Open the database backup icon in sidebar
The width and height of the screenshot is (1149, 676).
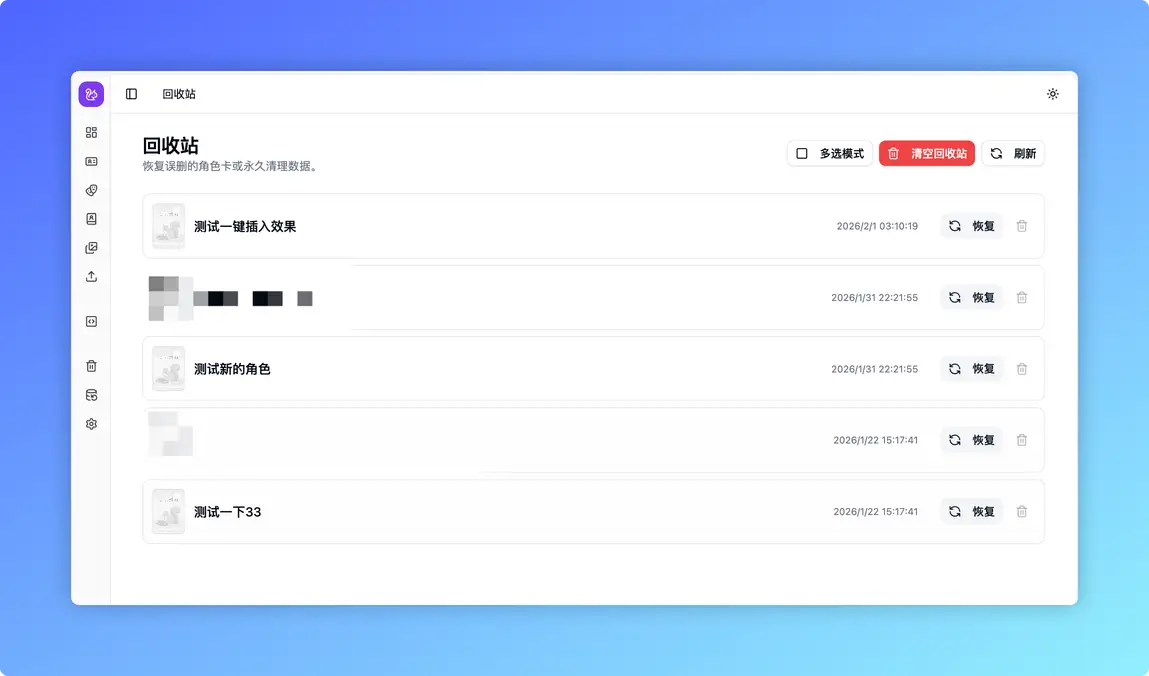91,395
